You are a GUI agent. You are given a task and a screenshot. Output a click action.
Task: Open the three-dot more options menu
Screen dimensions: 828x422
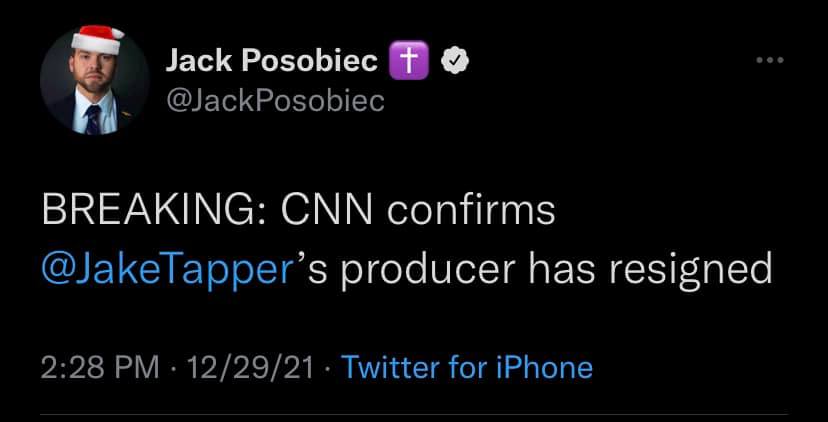click(x=769, y=60)
